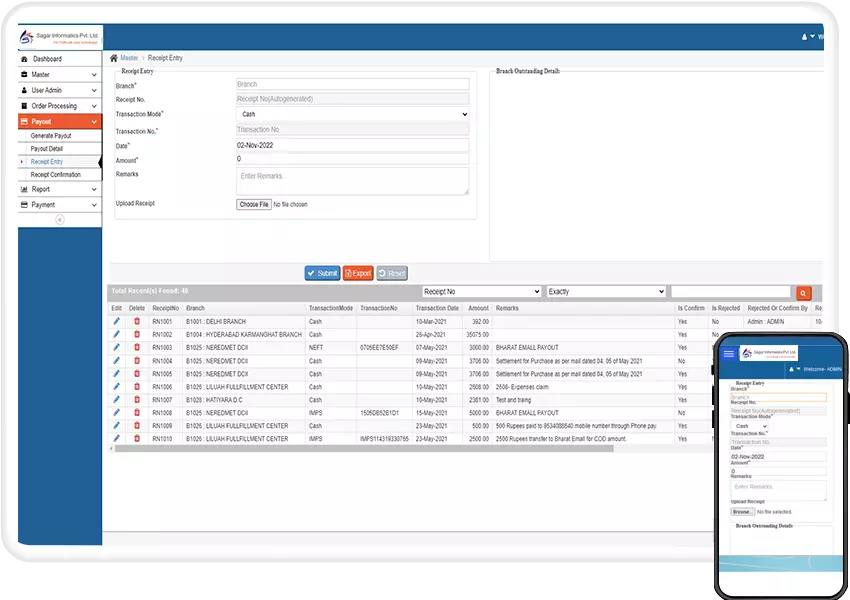Click the home icon in breadcrumb
This screenshot has width=850, height=600.
[114, 58]
